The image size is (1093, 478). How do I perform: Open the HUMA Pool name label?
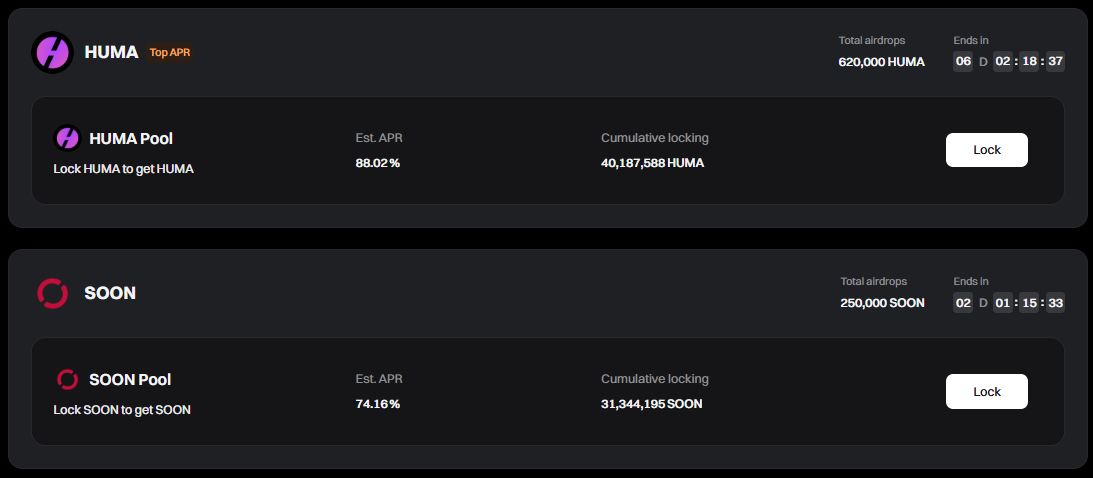(131, 138)
